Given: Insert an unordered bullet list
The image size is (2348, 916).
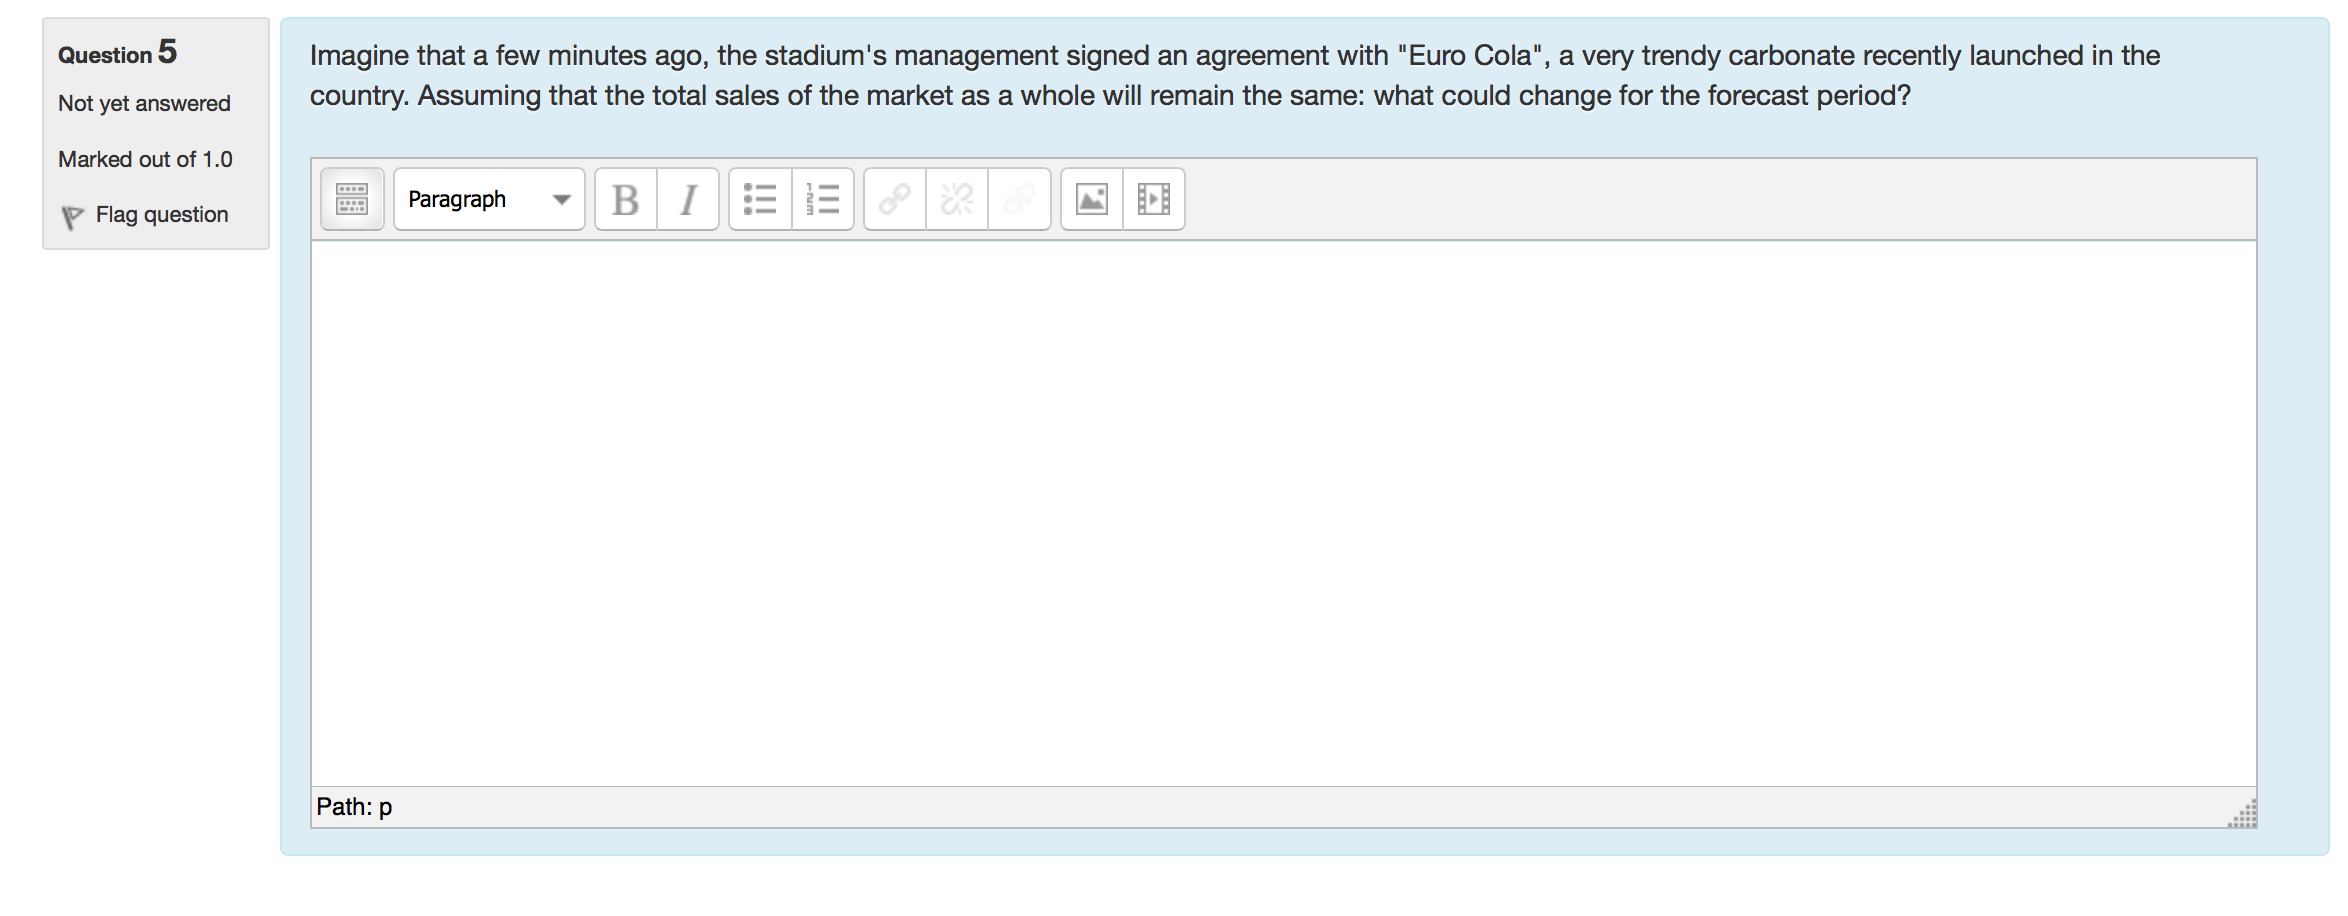Looking at the screenshot, I should coord(761,199).
